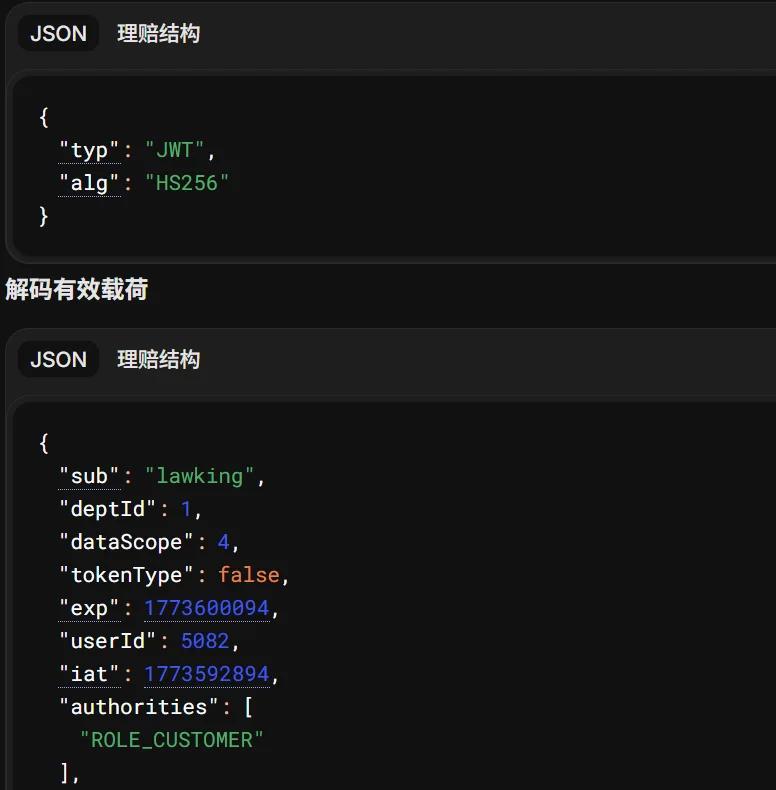Select the "lawking" subject value
Image resolution: width=776 pixels, height=790 pixels.
[x=200, y=476]
